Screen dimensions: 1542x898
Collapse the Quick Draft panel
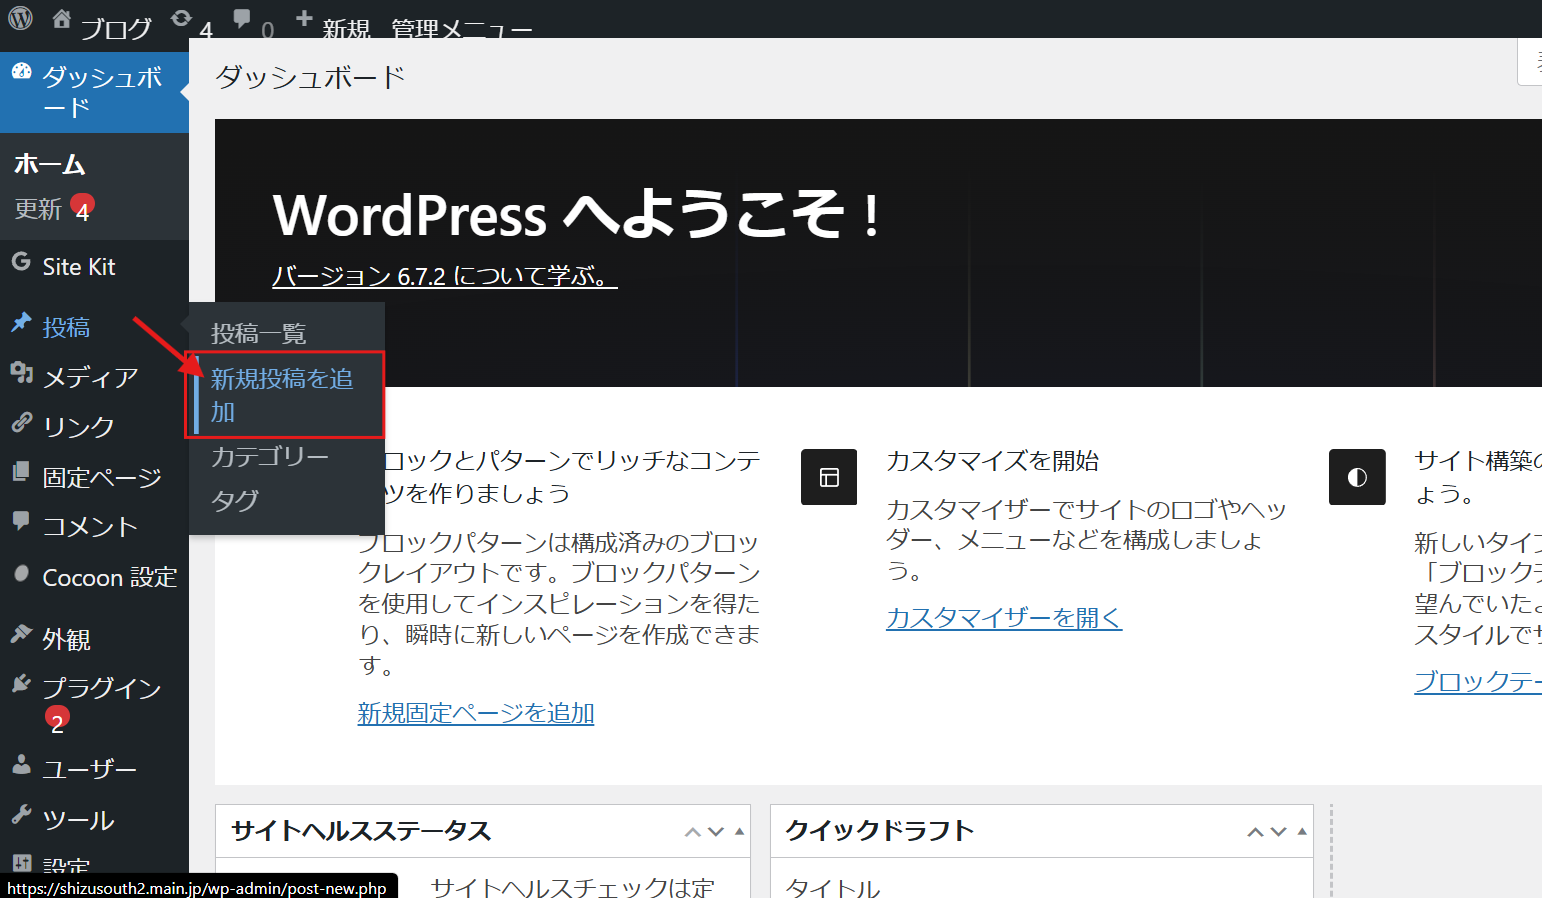click(1302, 831)
